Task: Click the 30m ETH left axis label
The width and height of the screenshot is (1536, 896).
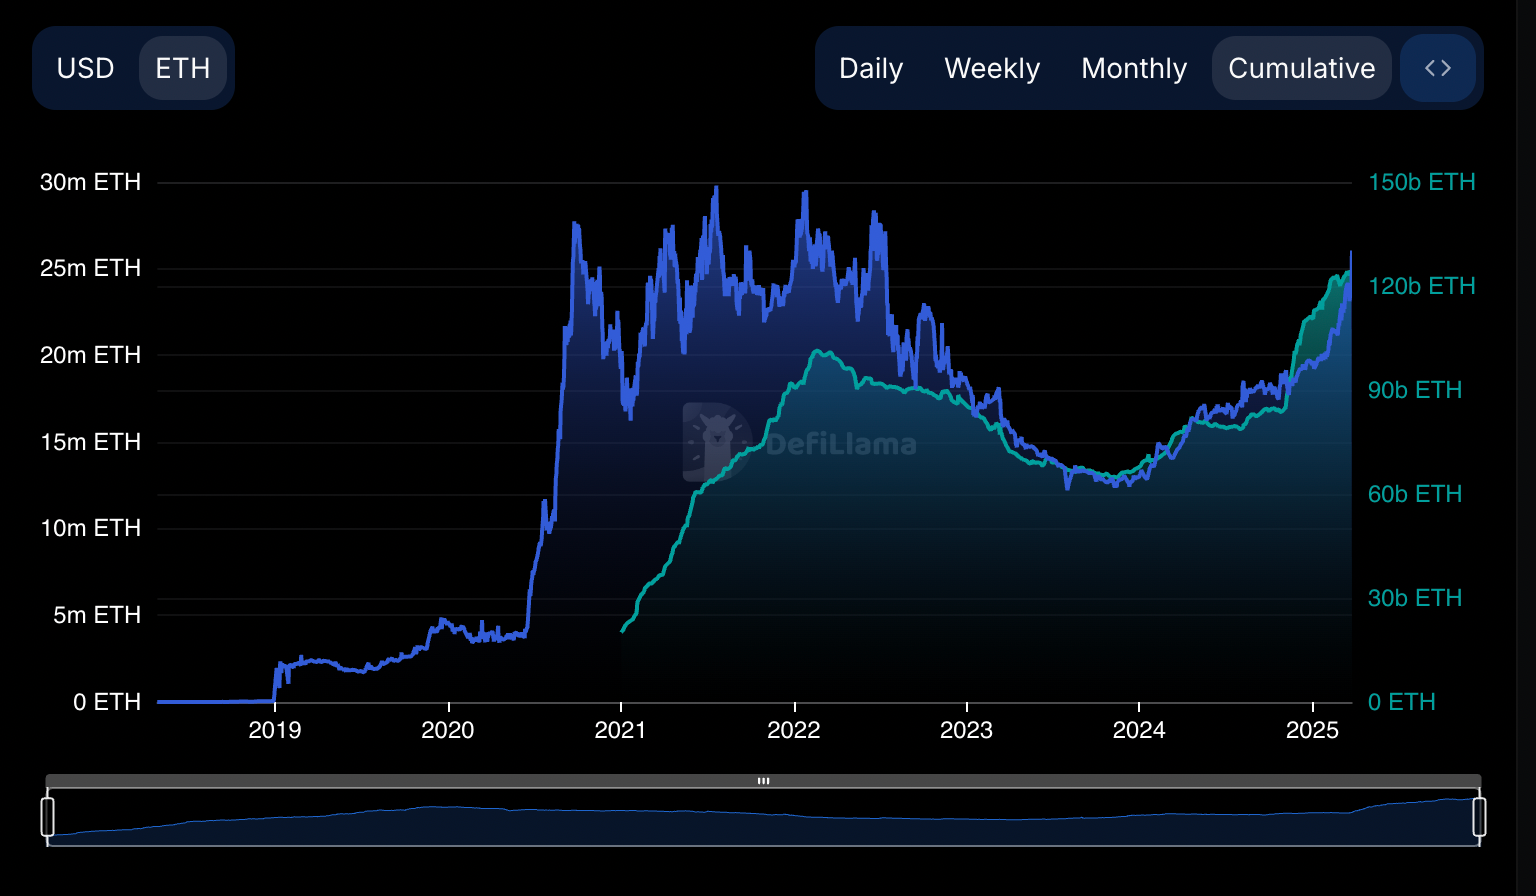Action: click(90, 182)
